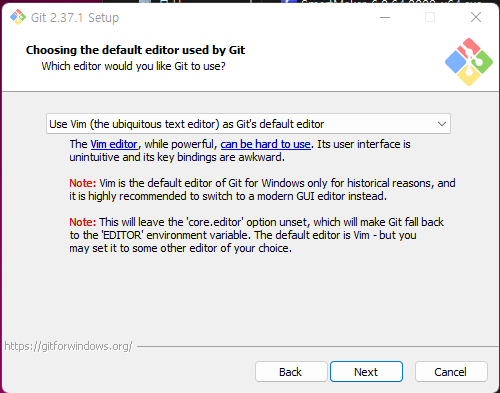Cancel the Git setup
This screenshot has height=393, width=500.
tap(451, 372)
